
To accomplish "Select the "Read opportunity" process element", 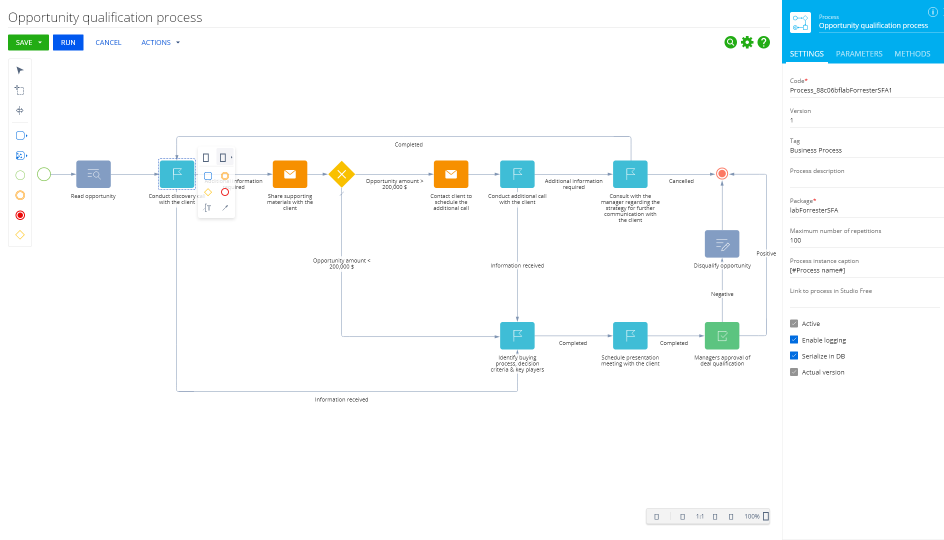I will pyautogui.click(x=93, y=174).
